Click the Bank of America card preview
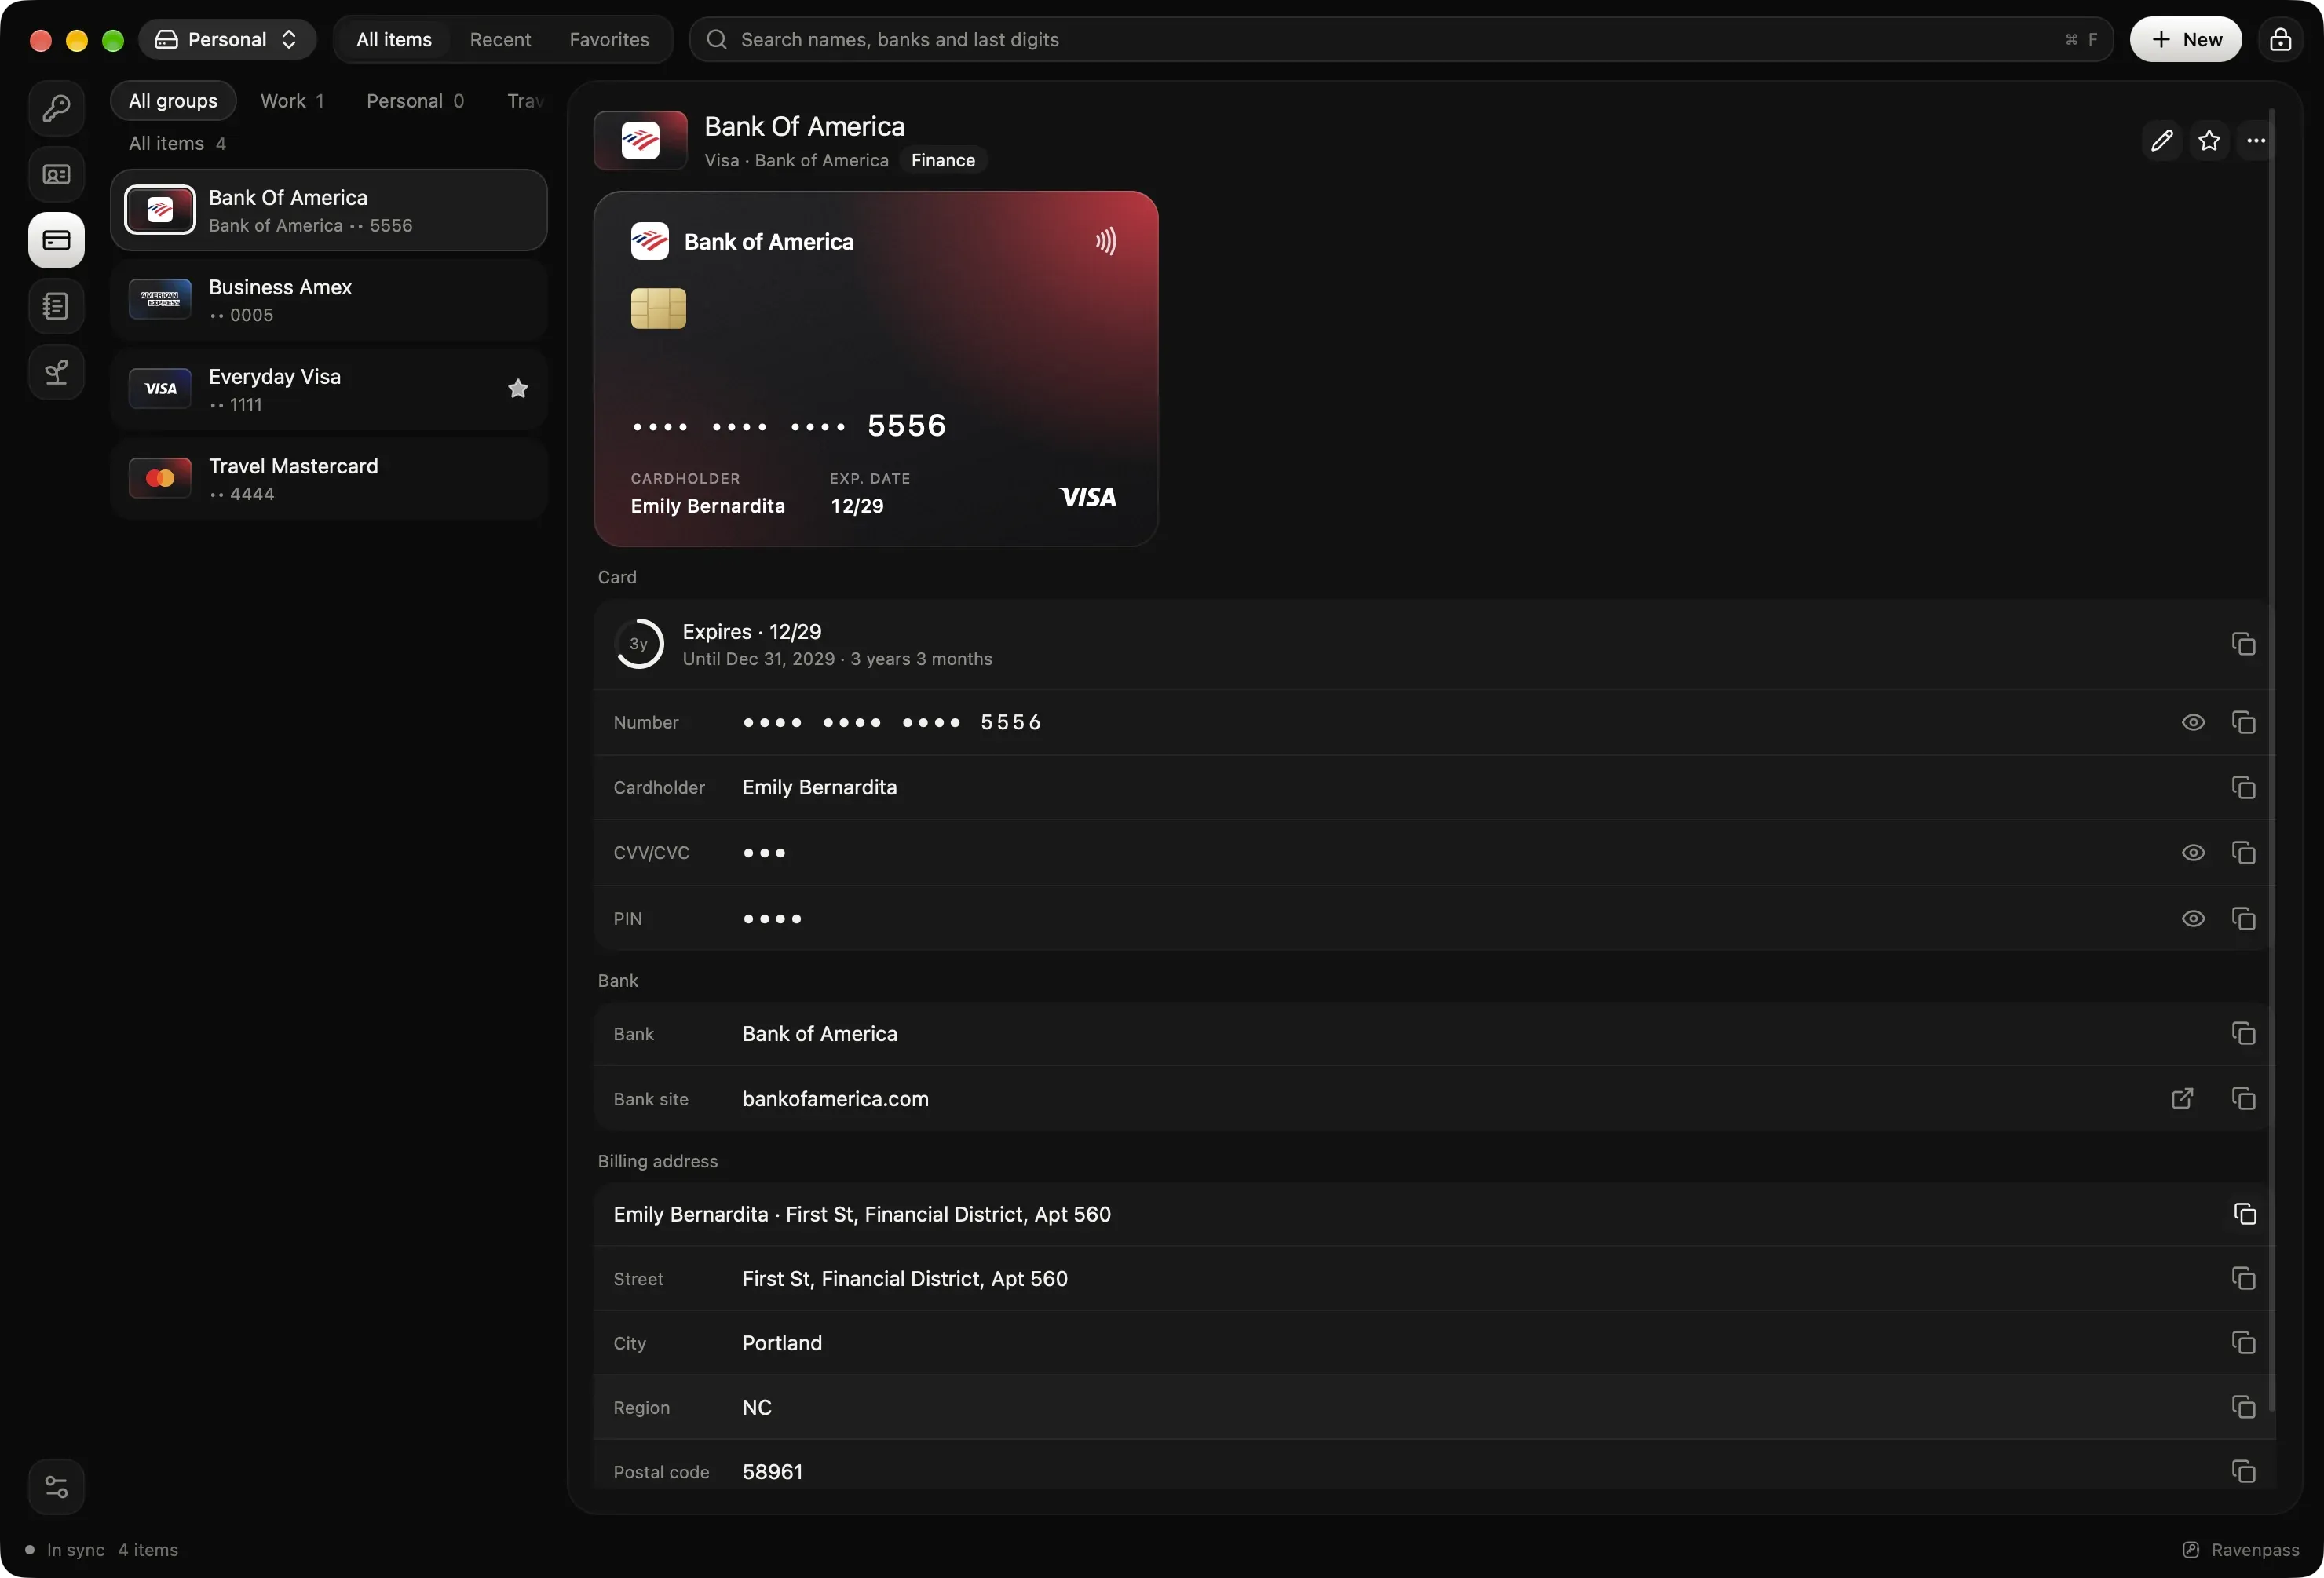 pyautogui.click(x=876, y=369)
